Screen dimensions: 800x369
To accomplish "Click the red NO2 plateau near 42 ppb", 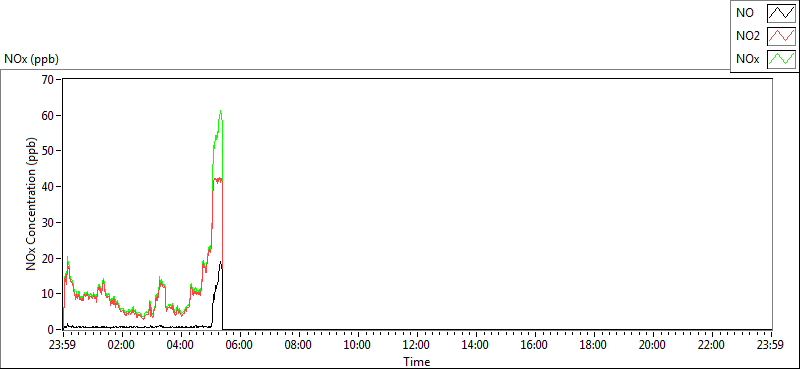I will pyautogui.click(x=218, y=179).
